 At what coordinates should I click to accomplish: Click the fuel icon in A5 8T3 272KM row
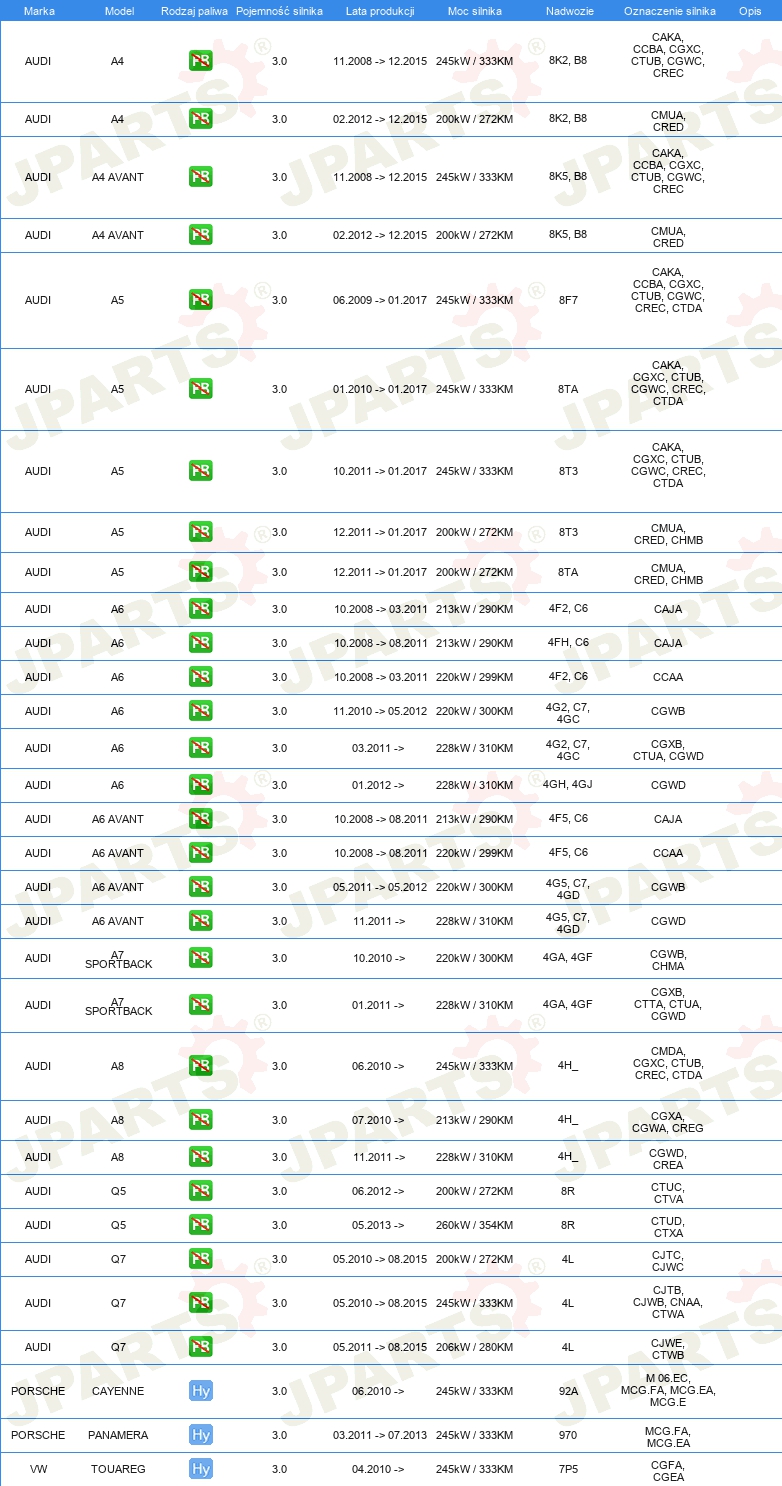[x=201, y=532]
